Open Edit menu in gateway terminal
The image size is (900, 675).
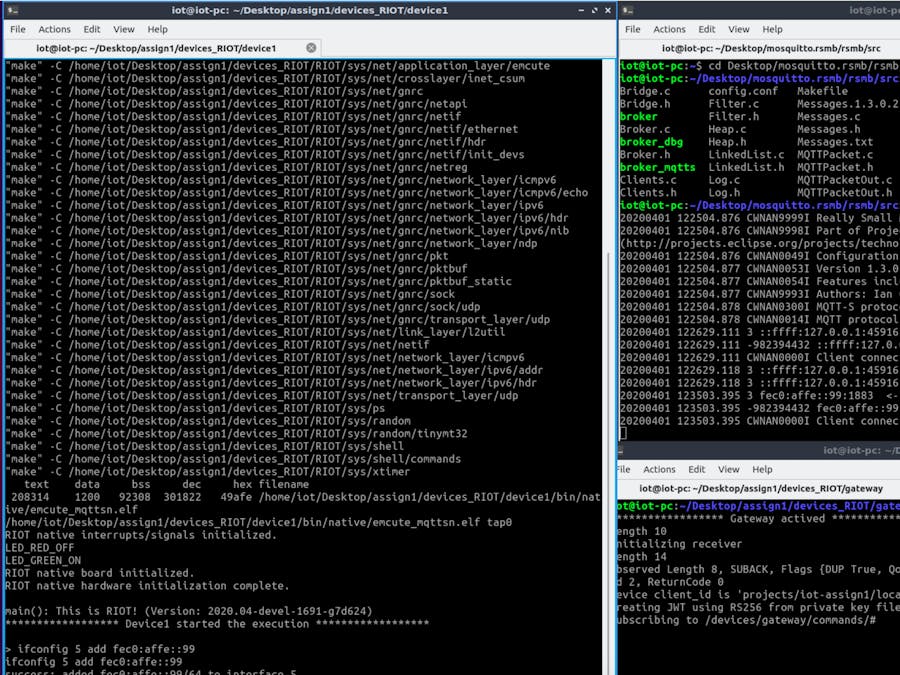(696, 470)
